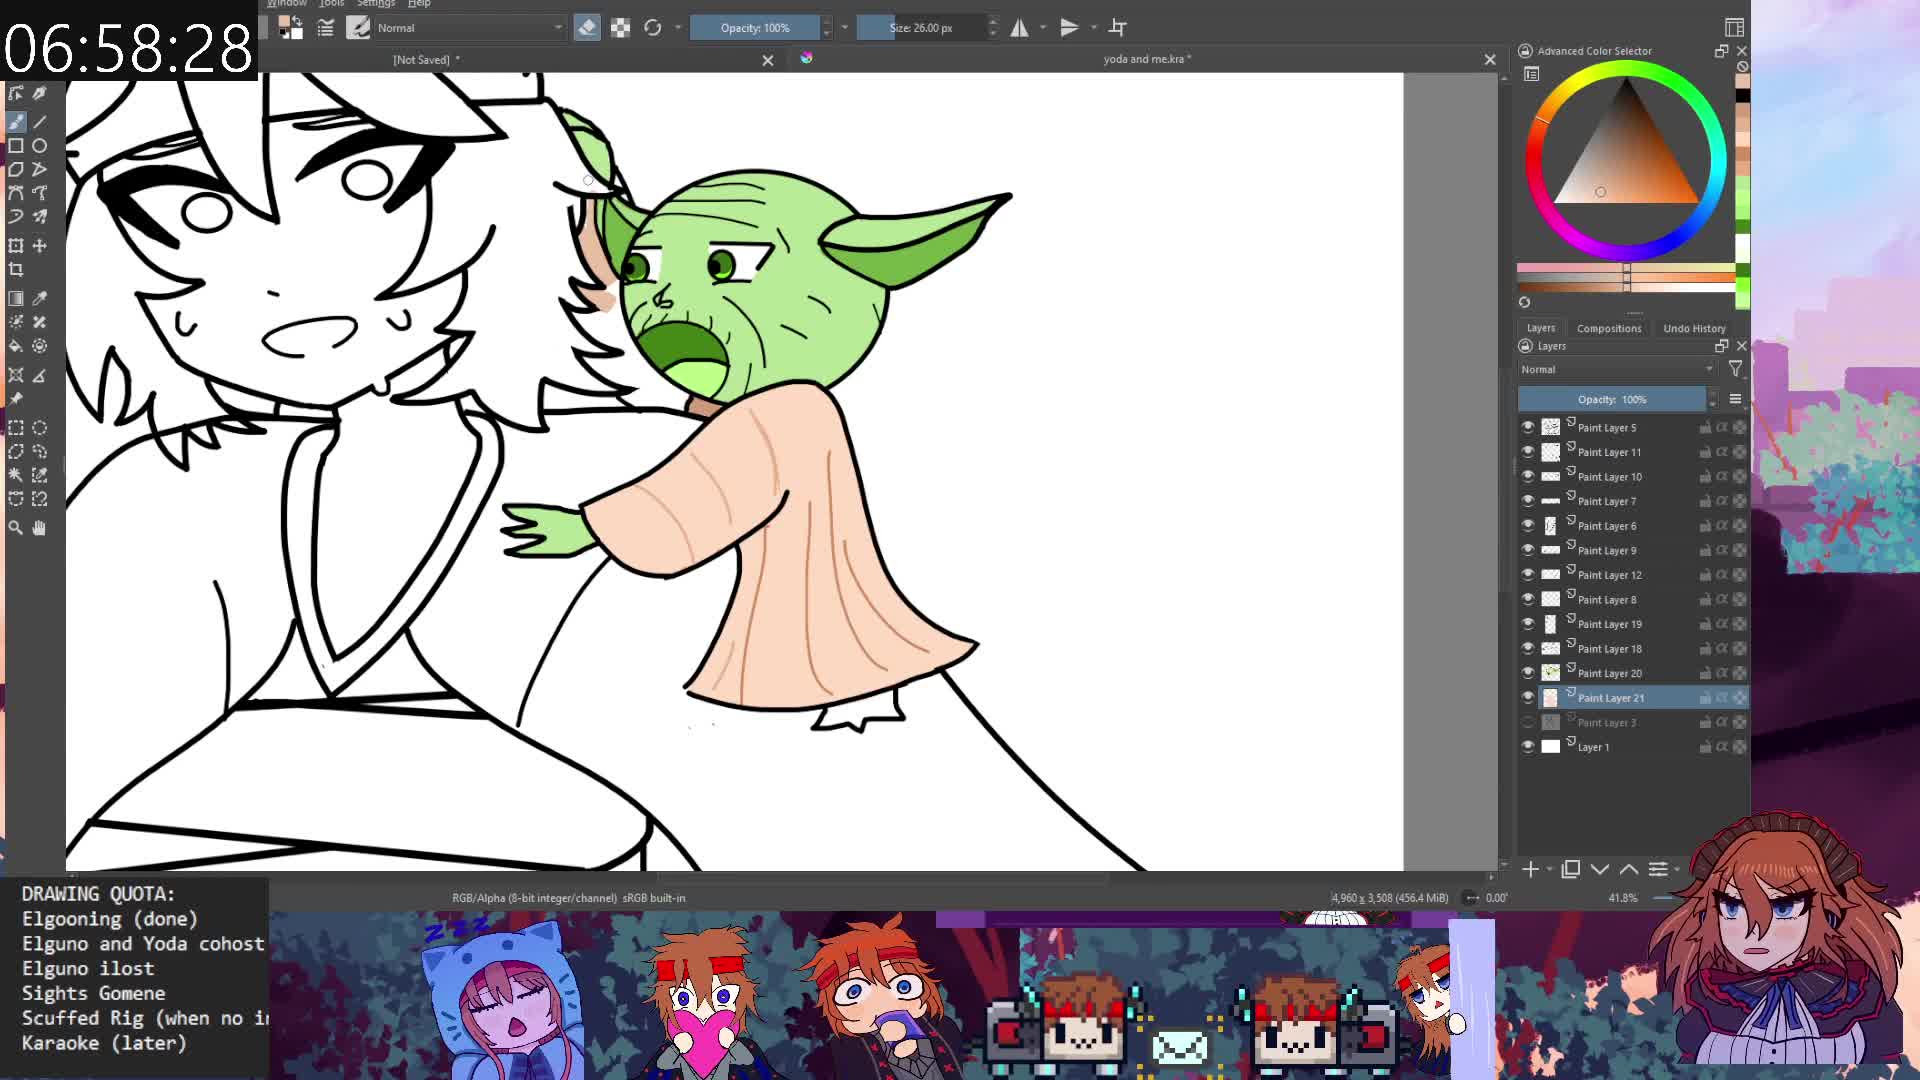Toggle horizontal mirror mode
The width and height of the screenshot is (1920, 1080).
pyautogui.click(x=1019, y=28)
